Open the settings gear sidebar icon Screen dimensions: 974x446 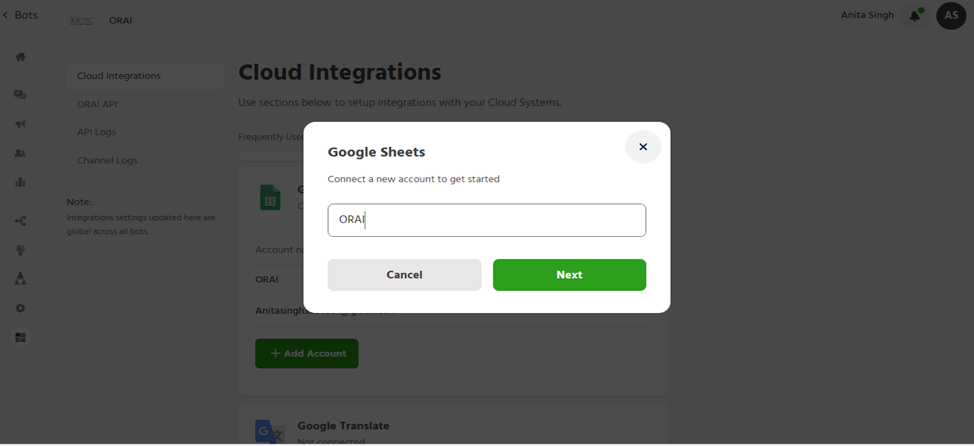coord(20,308)
